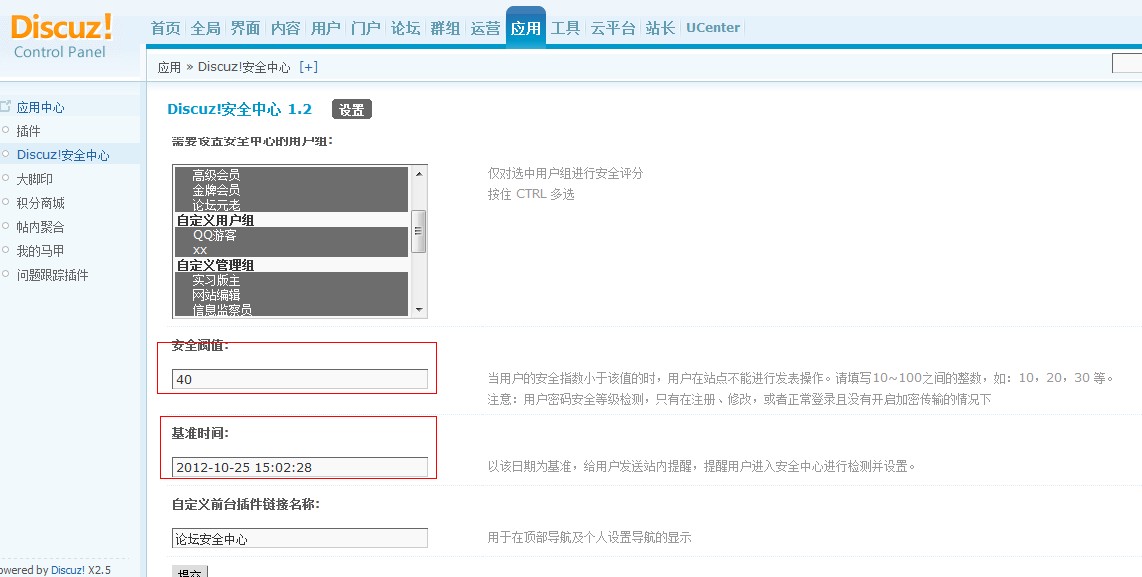
Task: Click the listbox scroll up arrow
Action: pyautogui.click(x=419, y=173)
